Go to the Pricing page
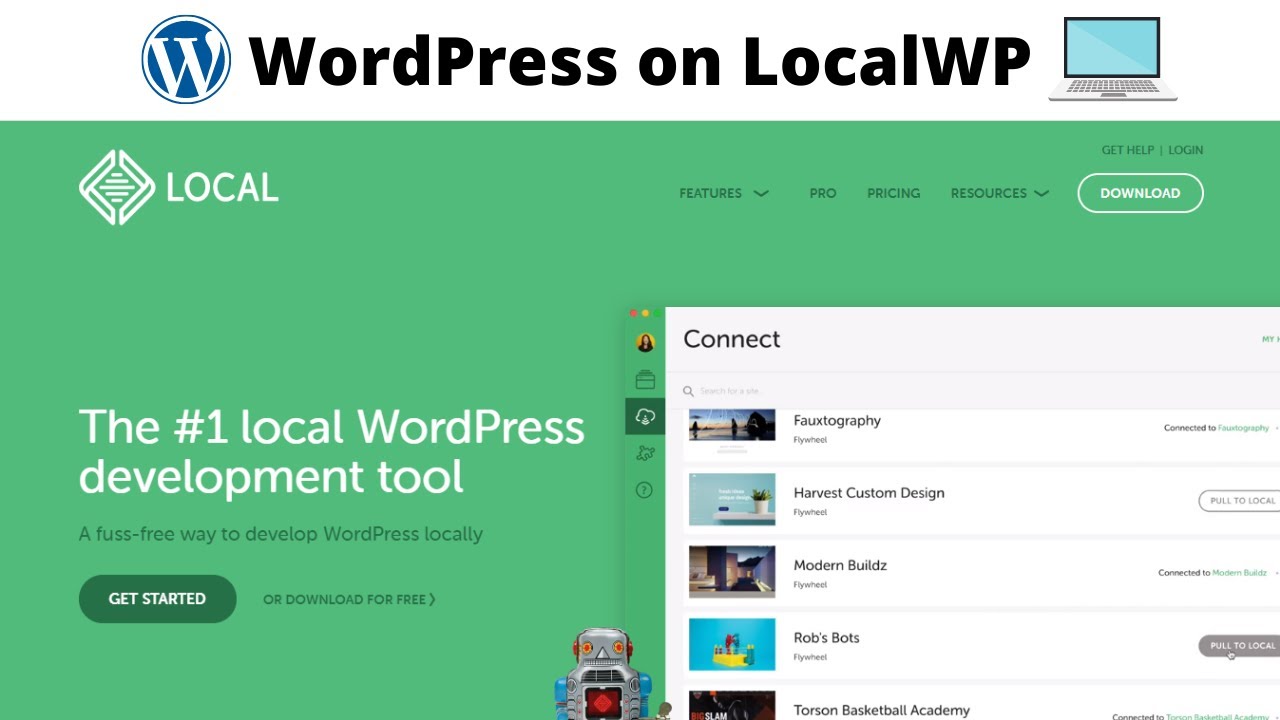 tap(893, 193)
